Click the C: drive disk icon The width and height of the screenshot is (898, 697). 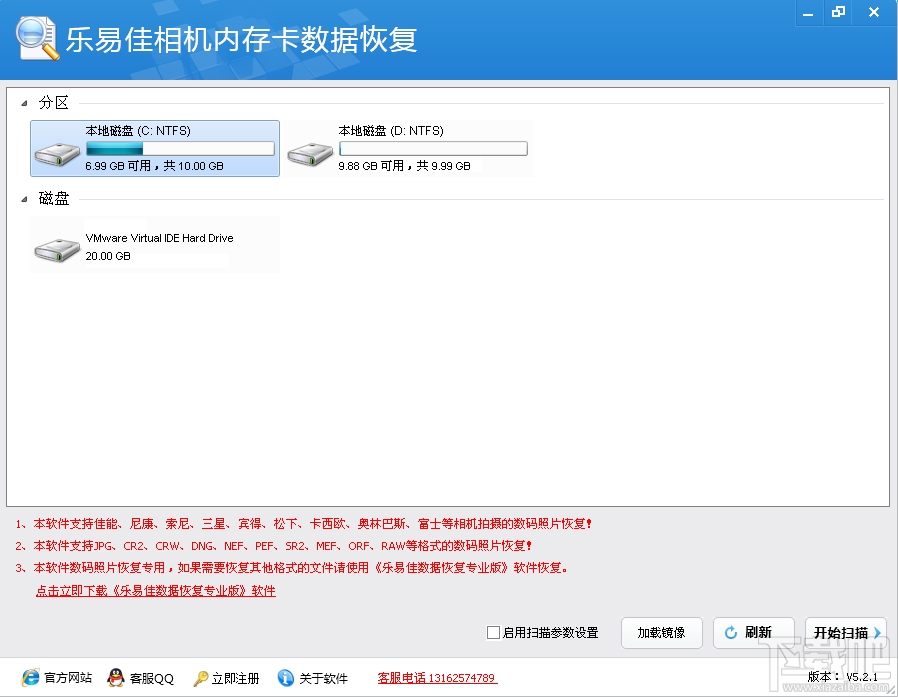57,155
